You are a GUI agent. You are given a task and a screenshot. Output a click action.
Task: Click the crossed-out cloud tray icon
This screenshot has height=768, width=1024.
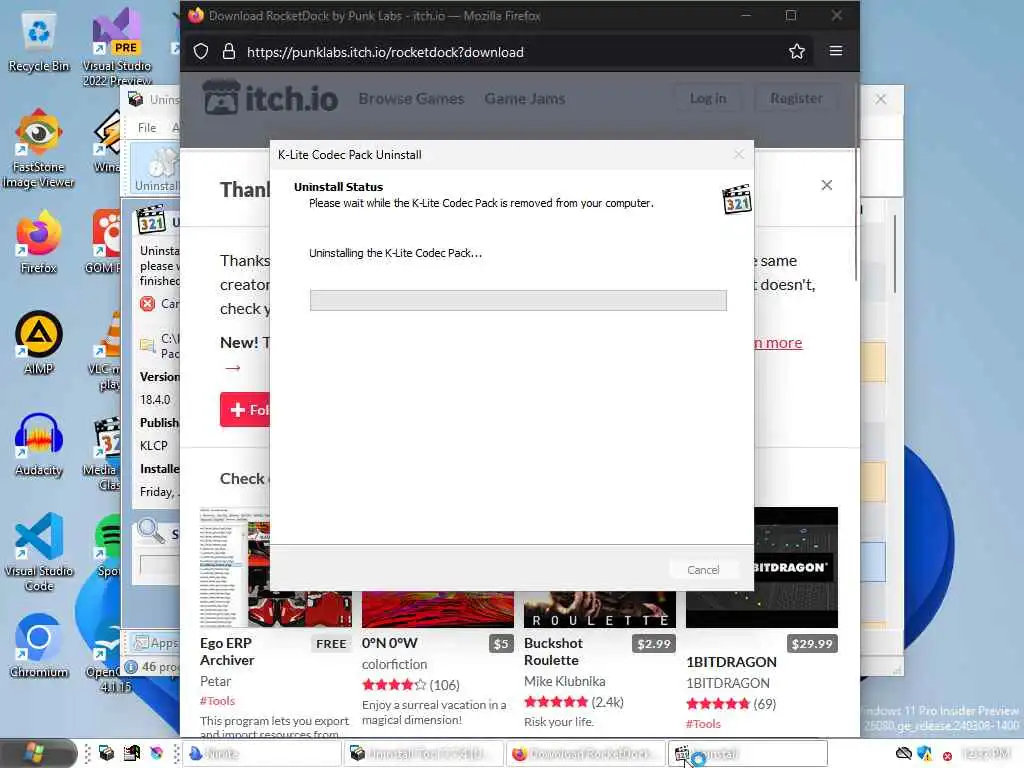pyautogui.click(x=903, y=754)
